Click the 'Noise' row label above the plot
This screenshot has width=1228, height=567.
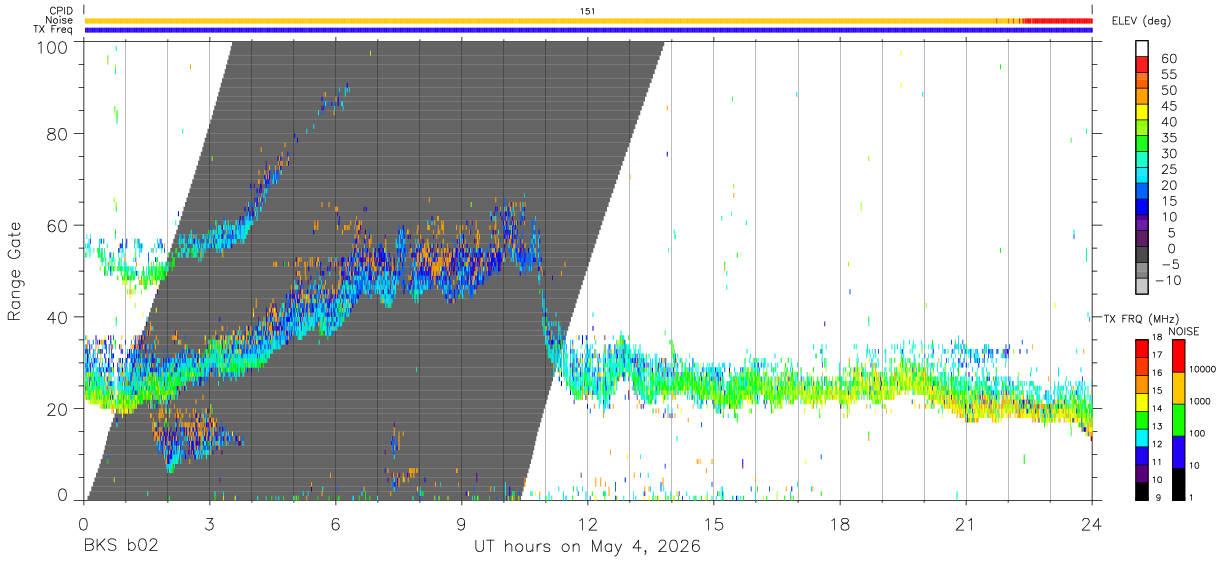click(60, 20)
